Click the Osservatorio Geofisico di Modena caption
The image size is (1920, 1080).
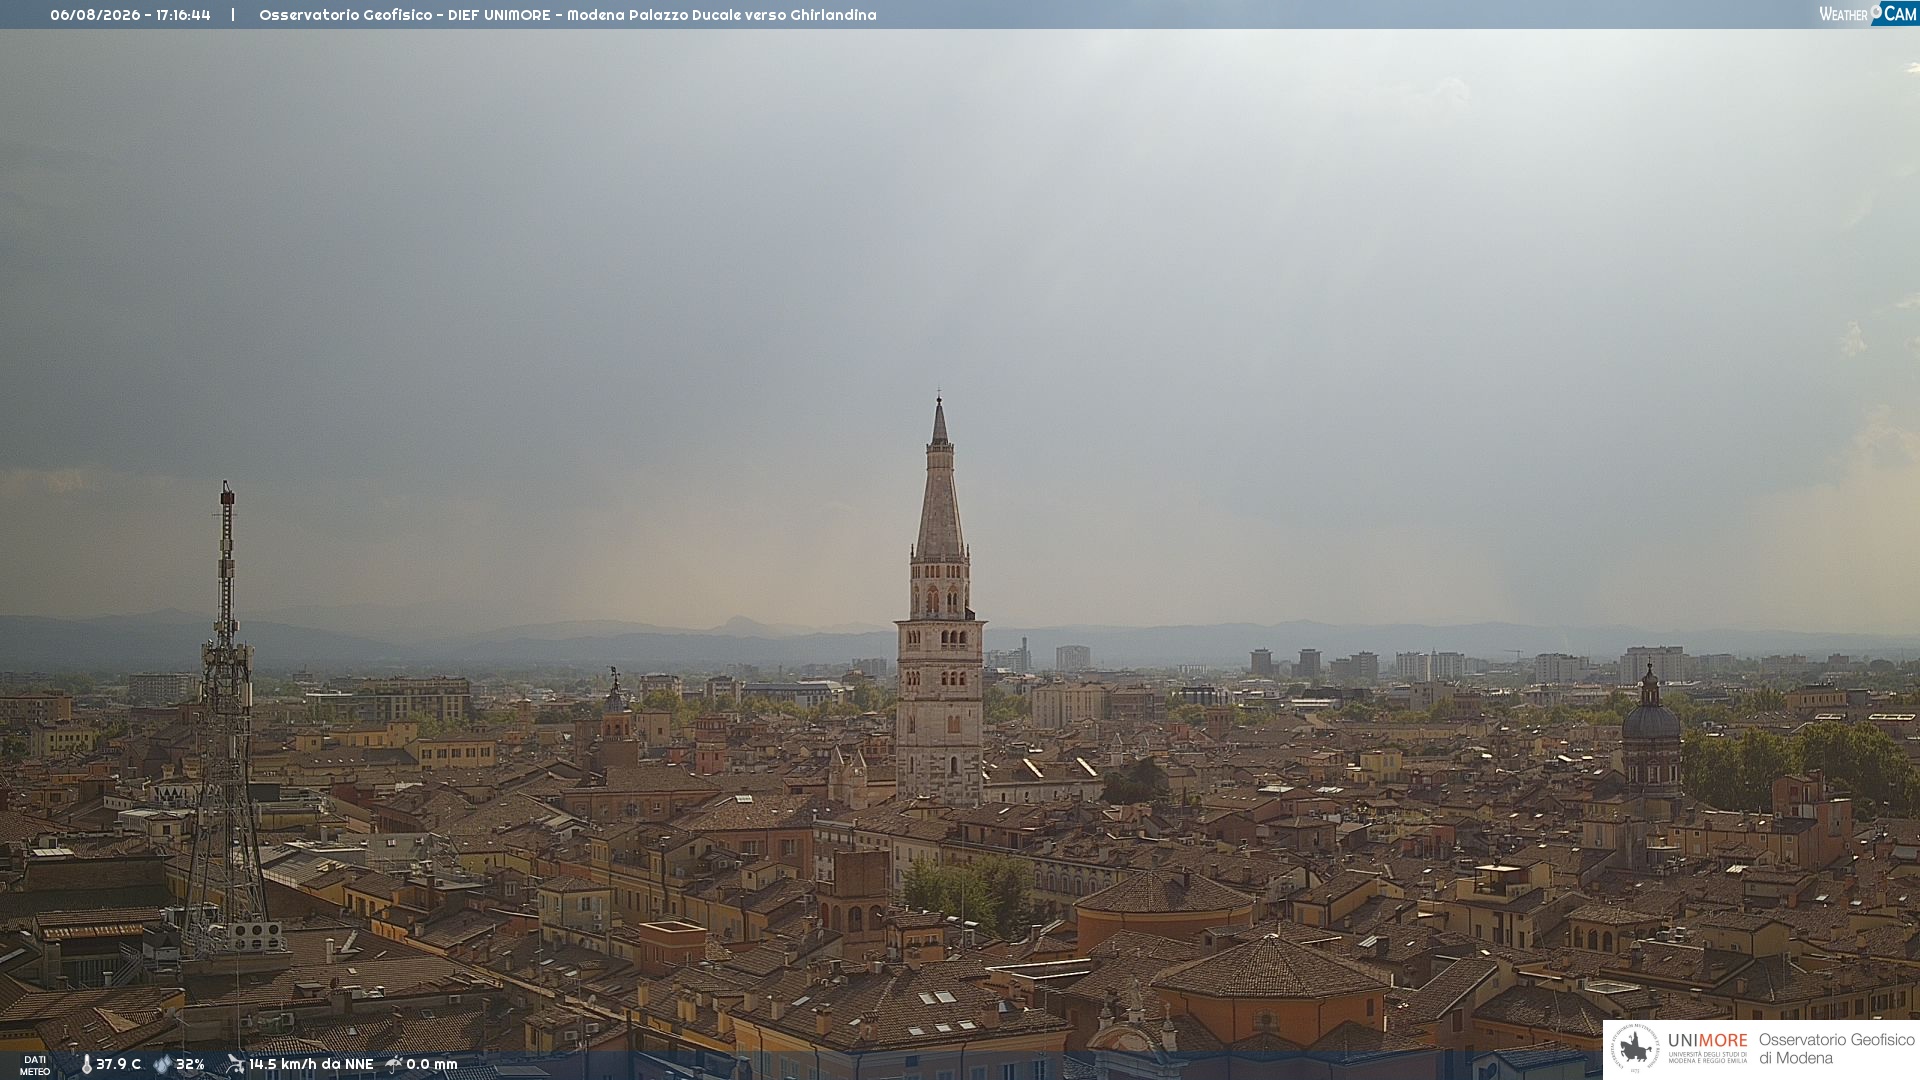pyautogui.click(x=1837, y=1049)
